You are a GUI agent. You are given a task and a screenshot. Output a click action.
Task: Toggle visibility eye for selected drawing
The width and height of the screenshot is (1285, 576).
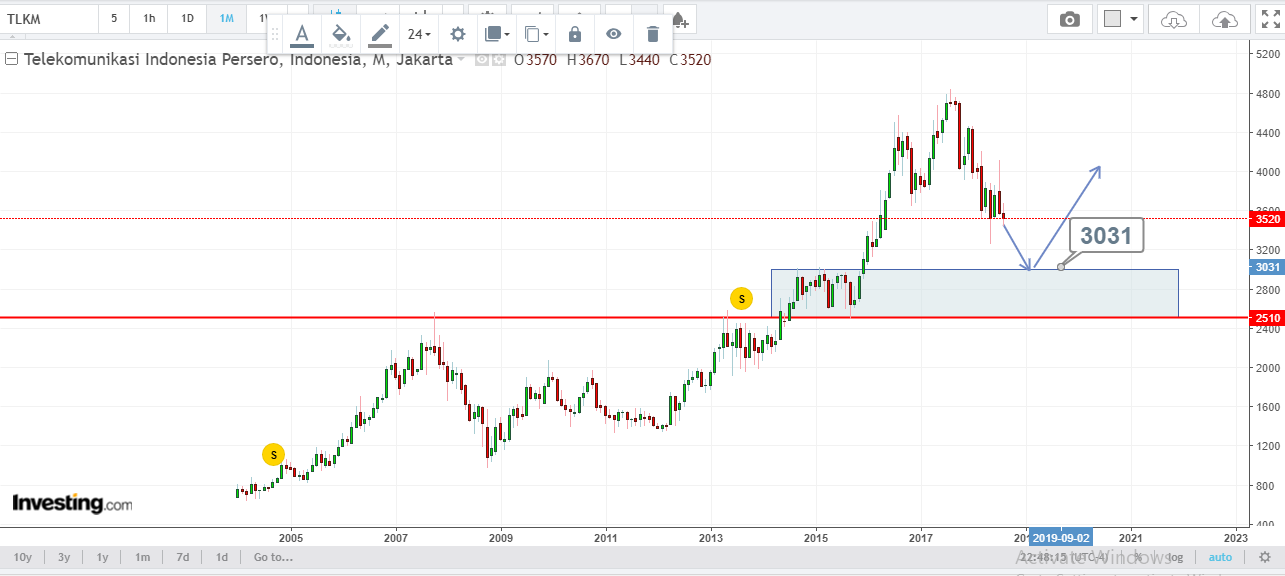coord(614,34)
